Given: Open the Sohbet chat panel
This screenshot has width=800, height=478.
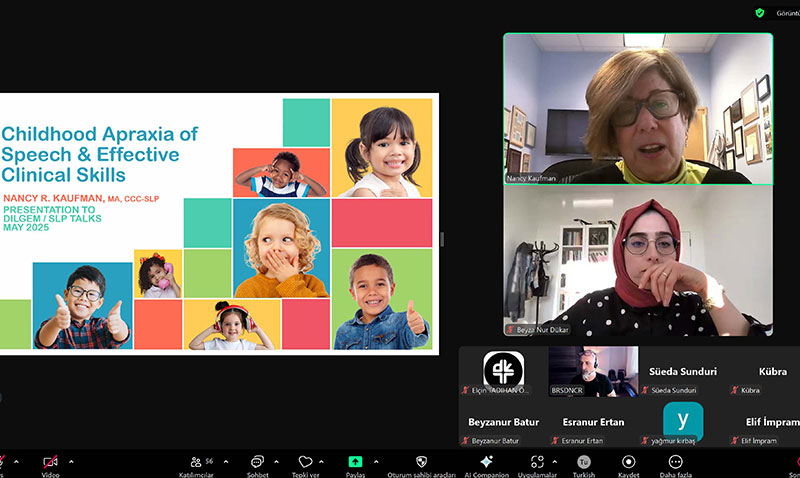Looking at the screenshot, I should (258, 462).
